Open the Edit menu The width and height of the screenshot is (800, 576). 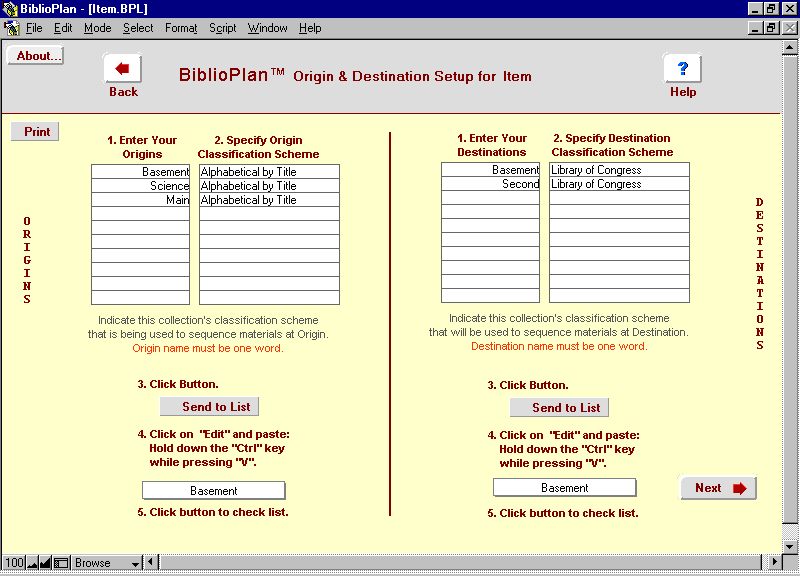click(x=63, y=28)
